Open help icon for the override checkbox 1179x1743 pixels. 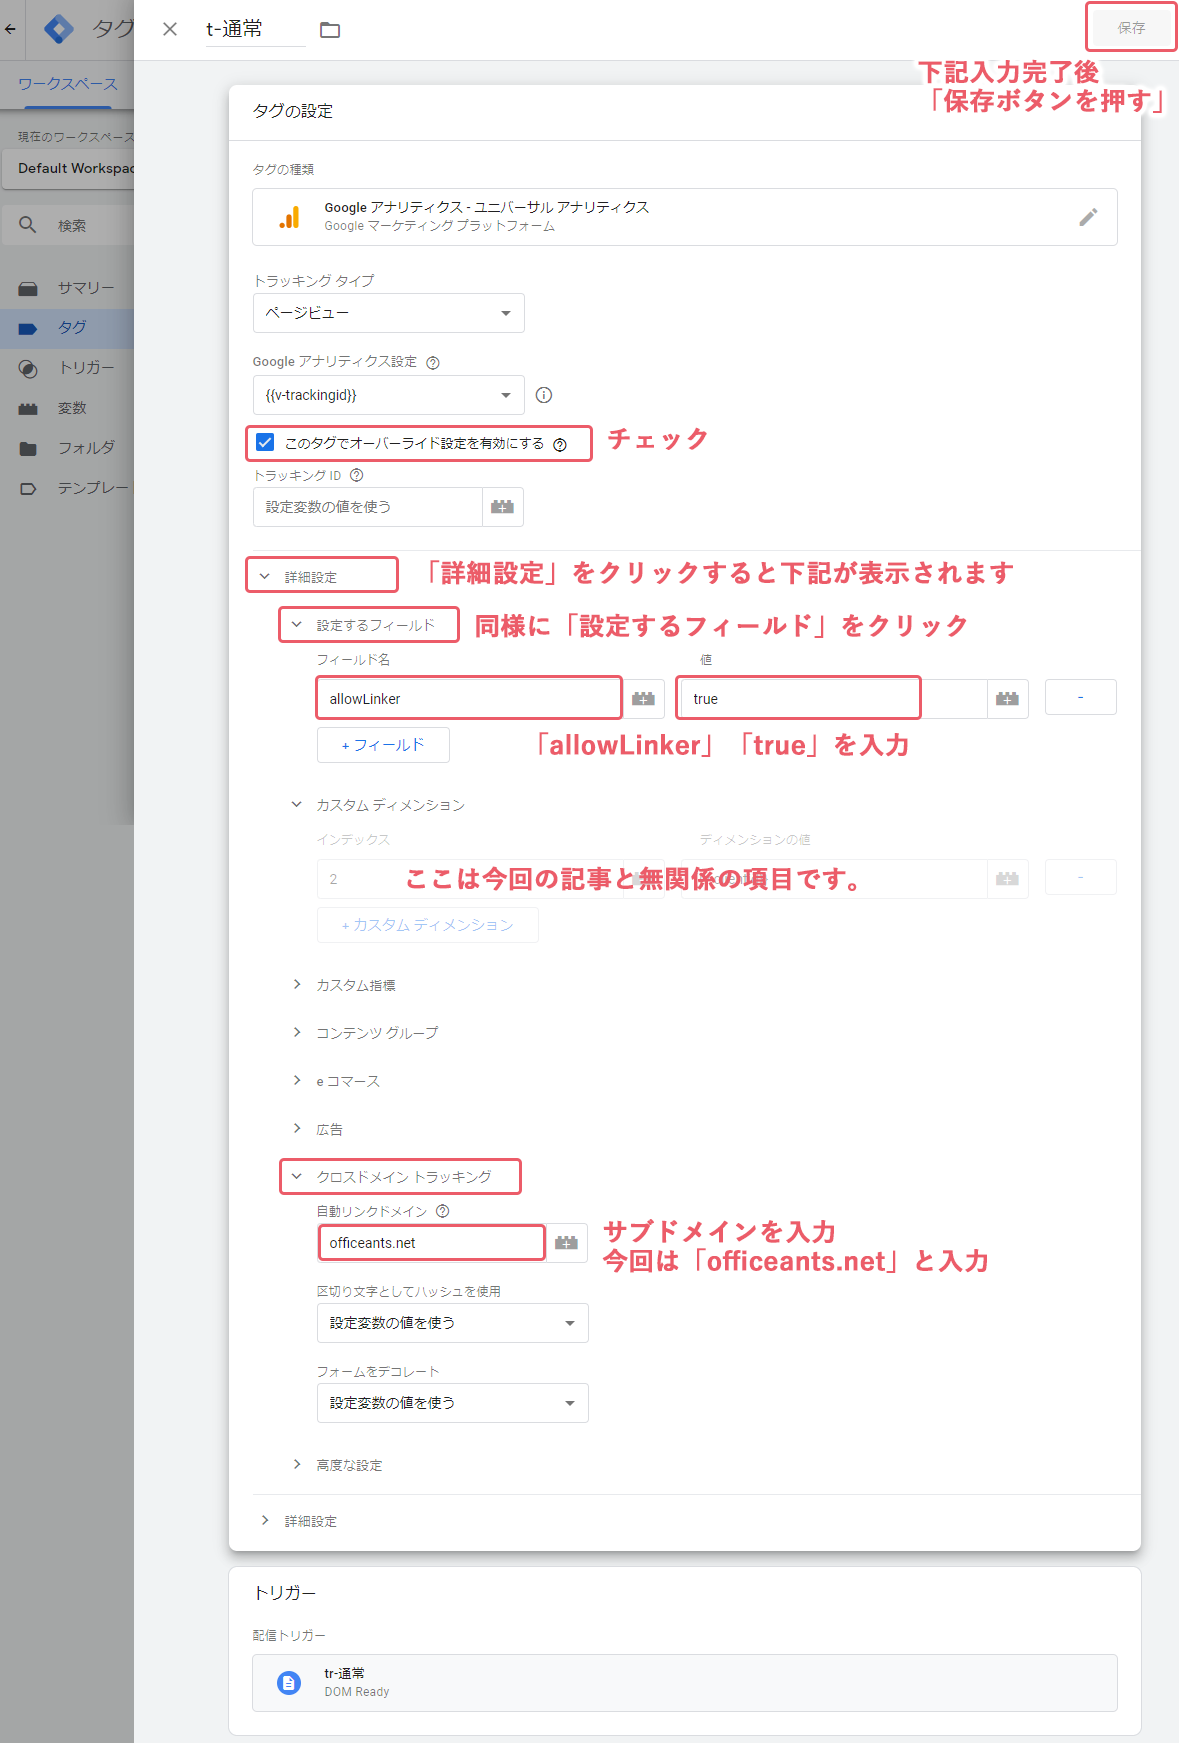coord(560,445)
